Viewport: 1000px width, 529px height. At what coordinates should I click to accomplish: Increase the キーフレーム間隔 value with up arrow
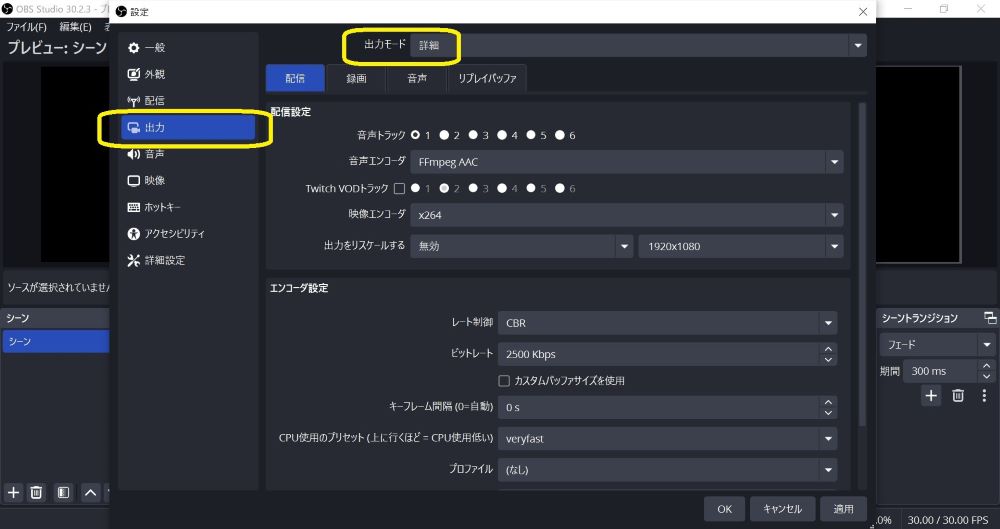828,402
